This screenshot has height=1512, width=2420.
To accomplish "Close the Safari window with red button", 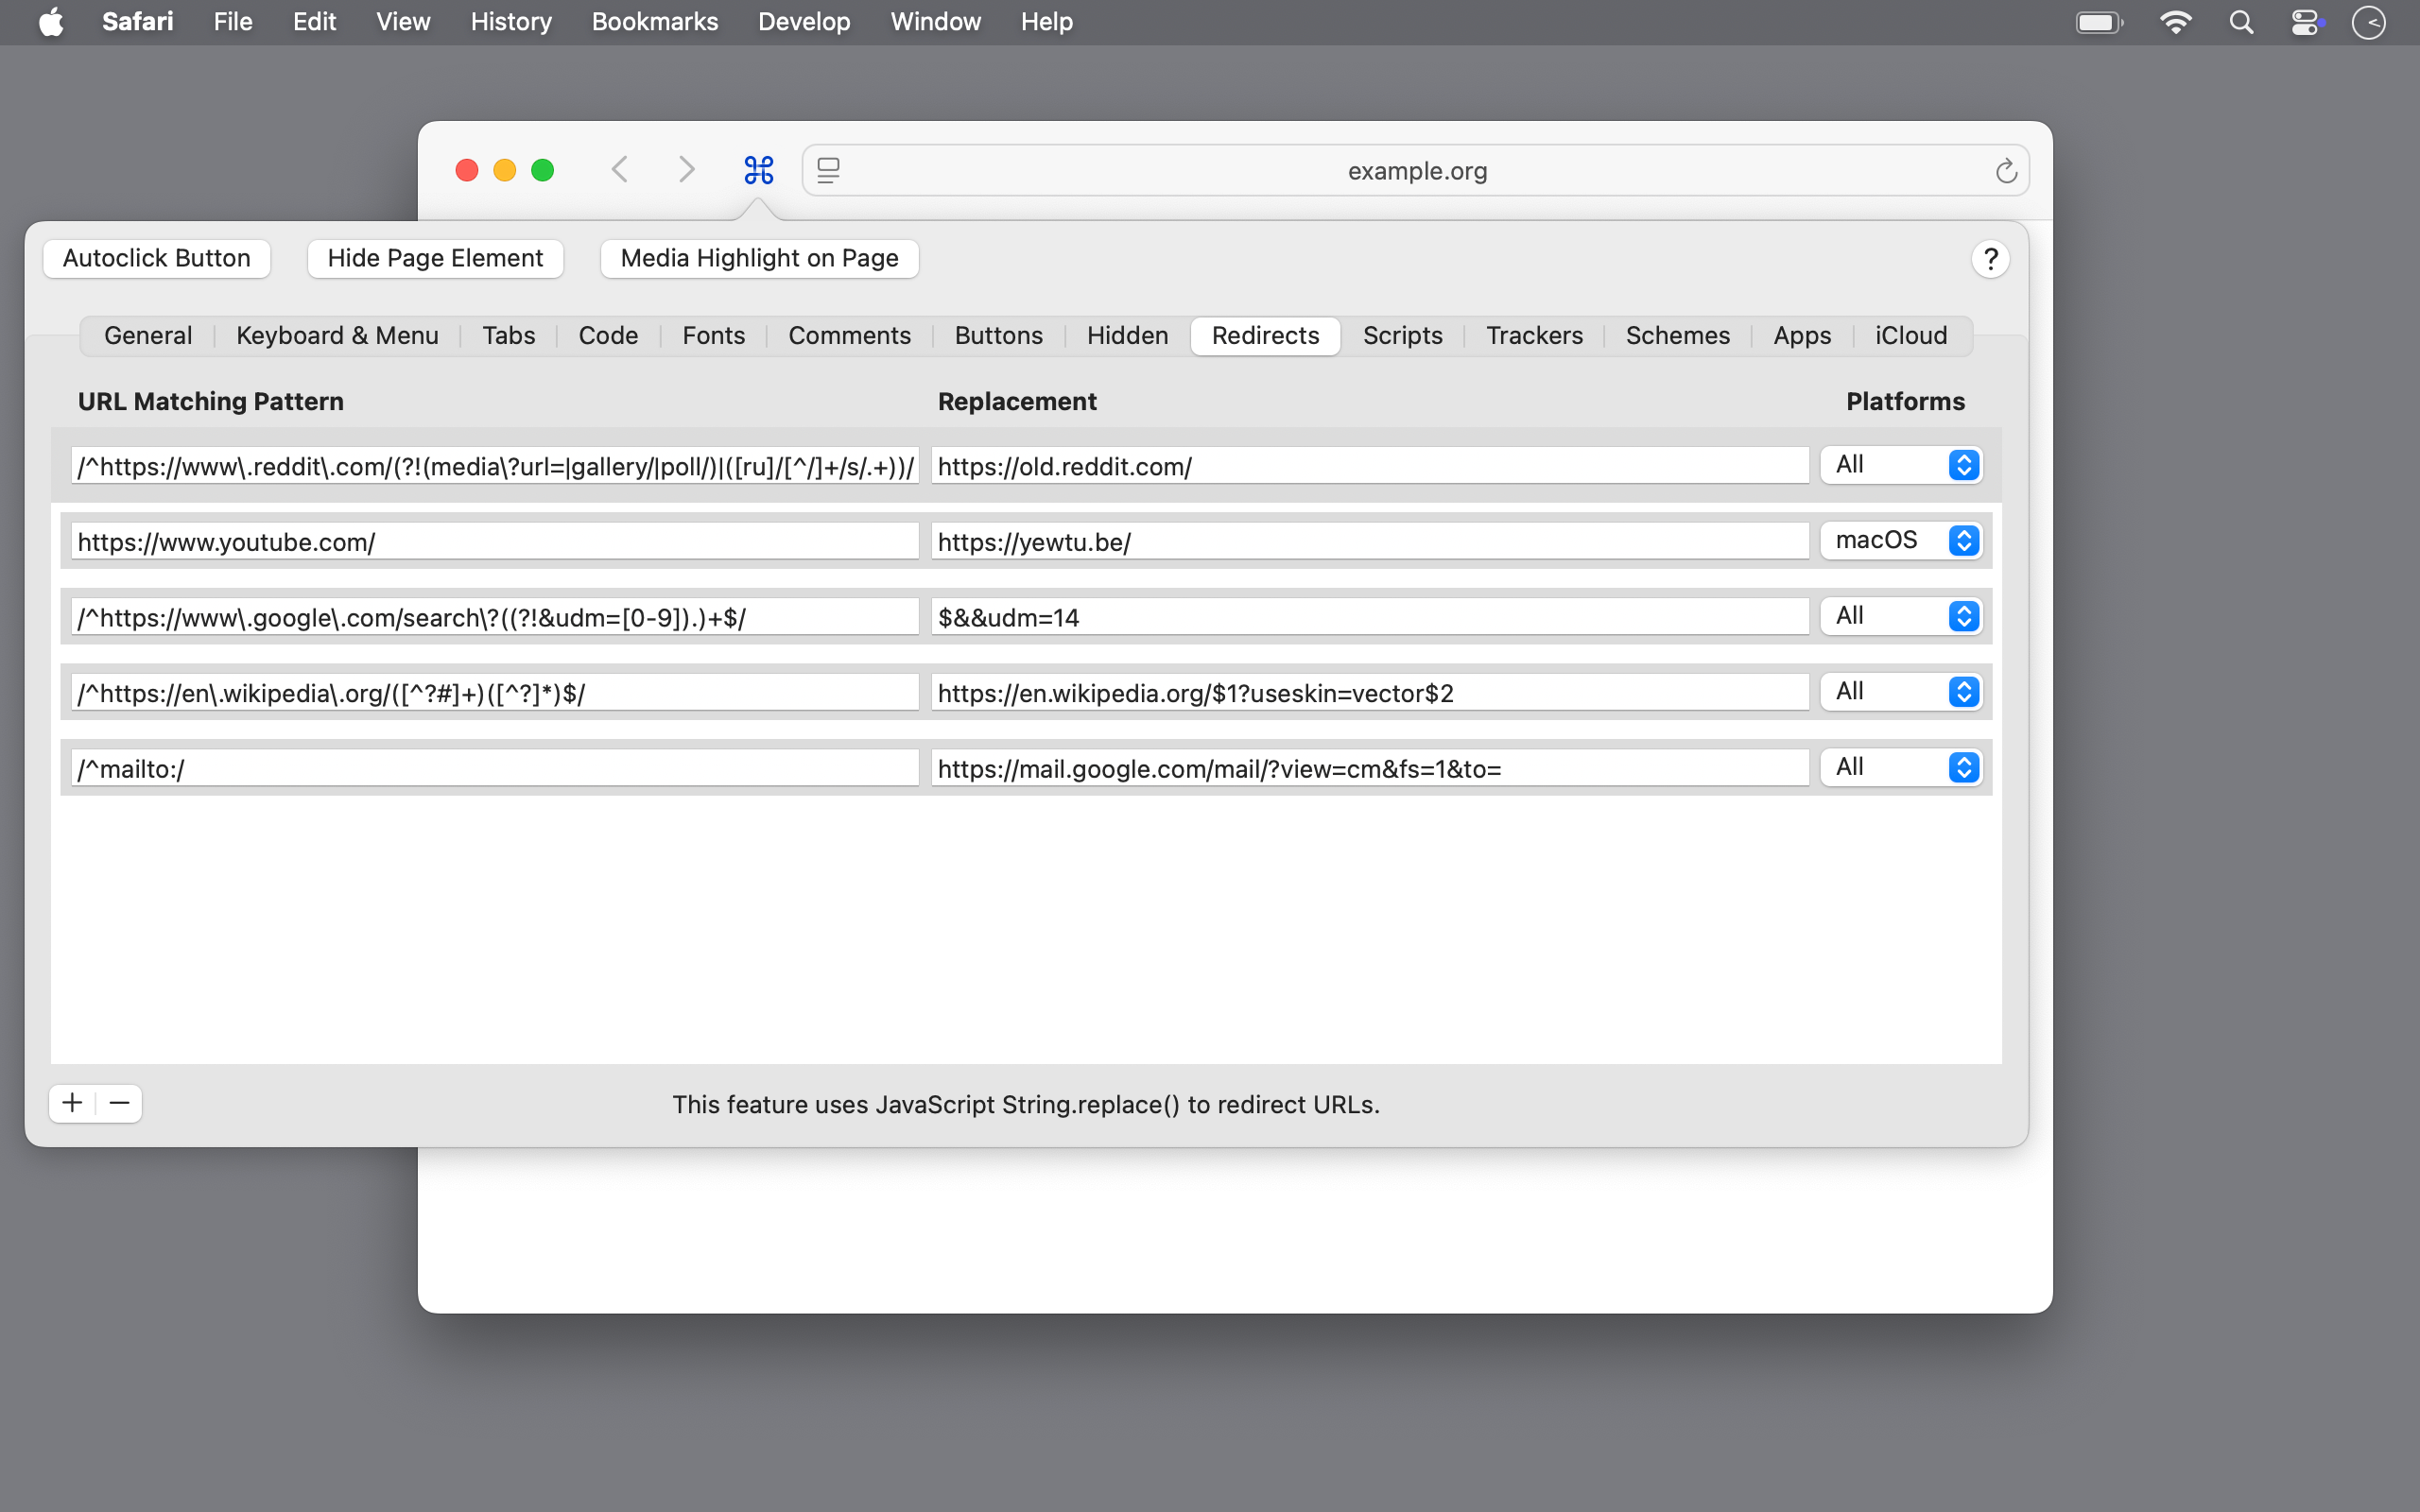I will tap(466, 170).
